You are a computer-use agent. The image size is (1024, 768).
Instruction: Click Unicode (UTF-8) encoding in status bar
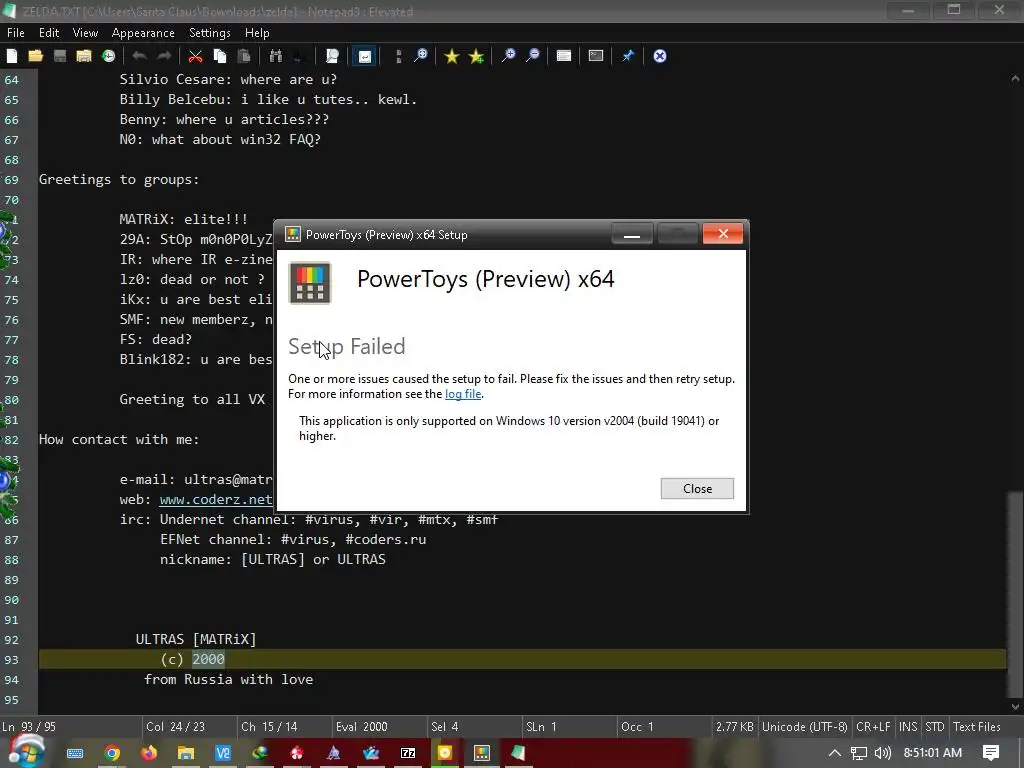pos(805,727)
